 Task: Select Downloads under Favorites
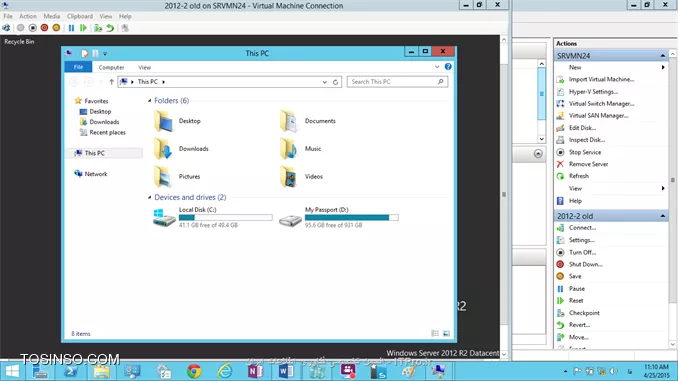pyautogui.click(x=104, y=122)
